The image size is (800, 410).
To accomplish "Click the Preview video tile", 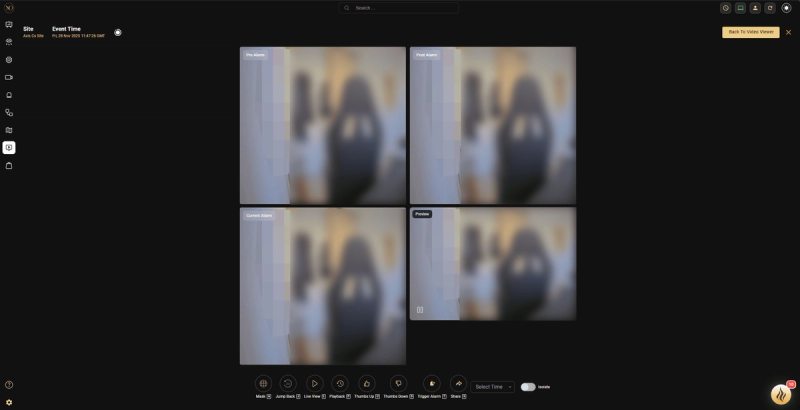I will tap(493, 264).
